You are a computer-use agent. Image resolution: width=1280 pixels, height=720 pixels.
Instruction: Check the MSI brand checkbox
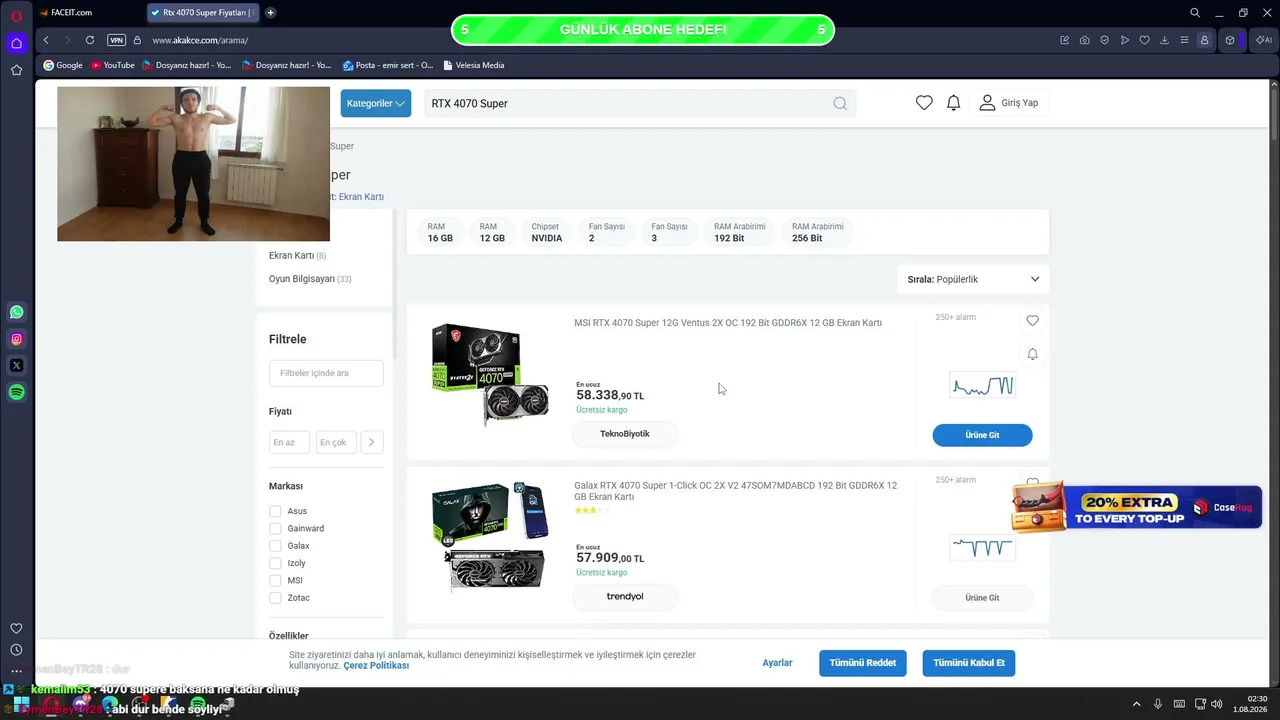coord(275,580)
